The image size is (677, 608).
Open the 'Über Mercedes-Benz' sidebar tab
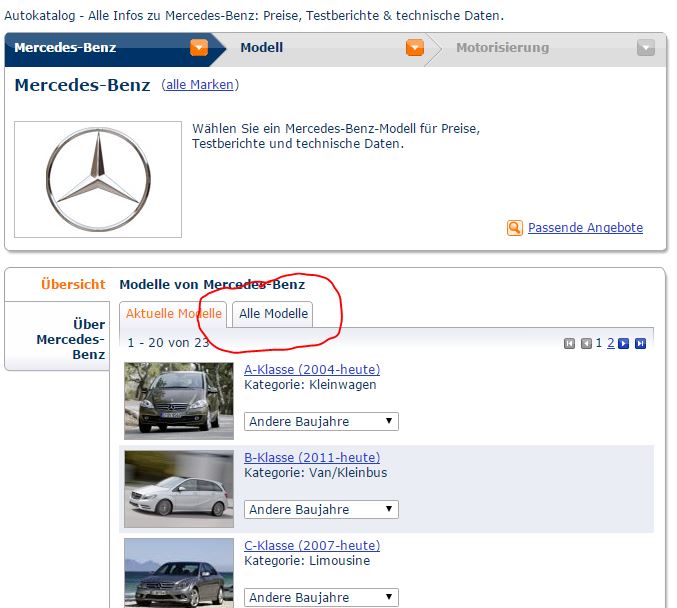click(x=71, y=339)
